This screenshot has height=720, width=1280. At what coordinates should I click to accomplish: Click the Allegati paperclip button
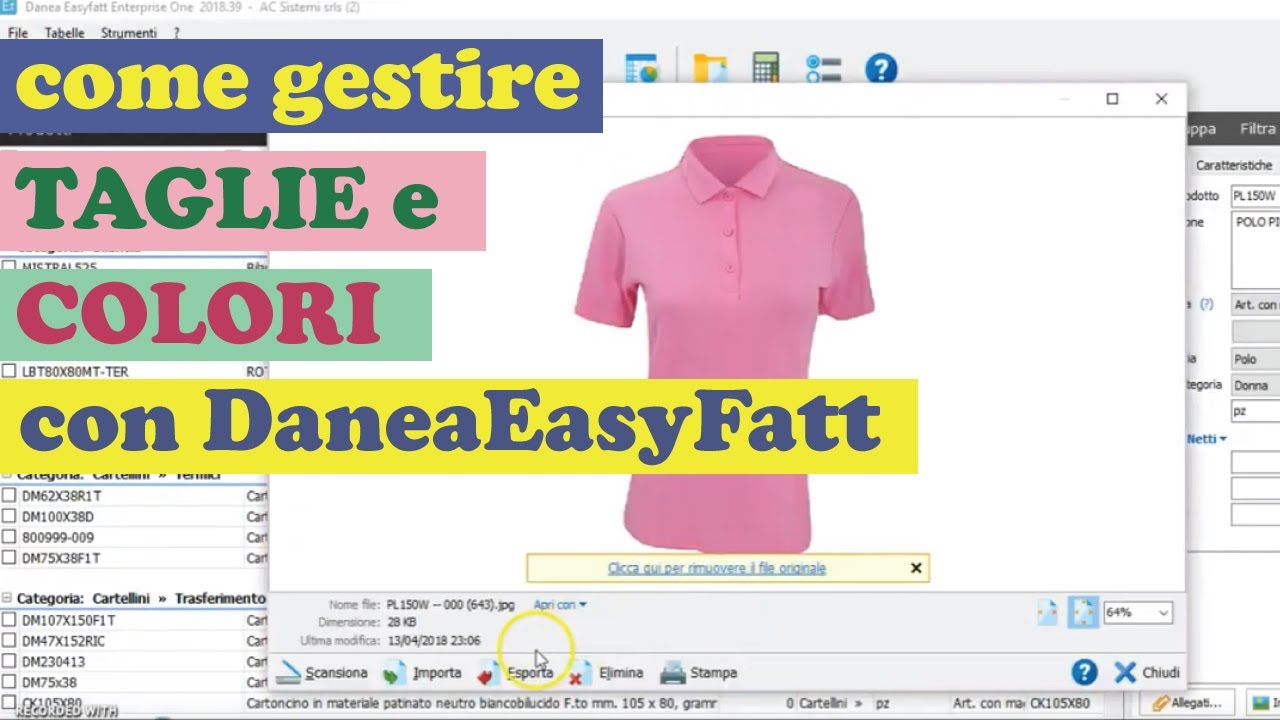pos(1187,703)
